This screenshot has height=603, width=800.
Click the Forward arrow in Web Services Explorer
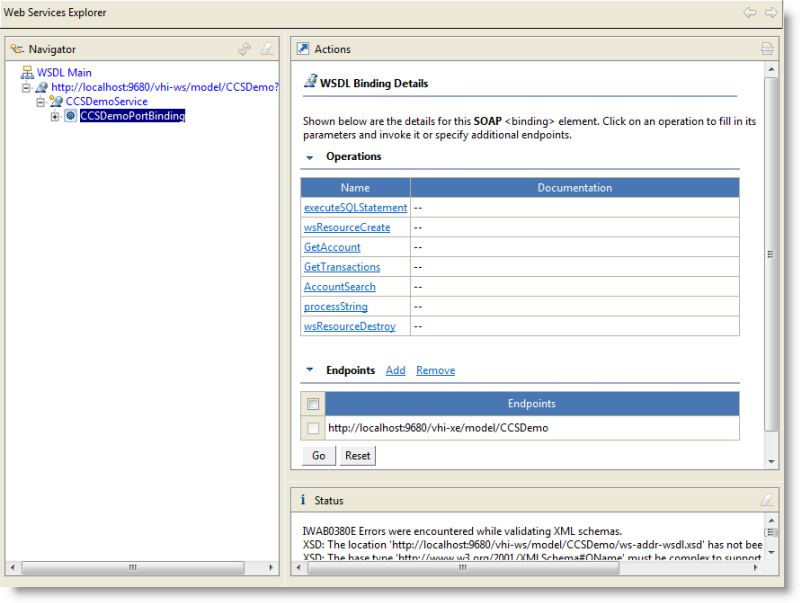pos(771,13)
